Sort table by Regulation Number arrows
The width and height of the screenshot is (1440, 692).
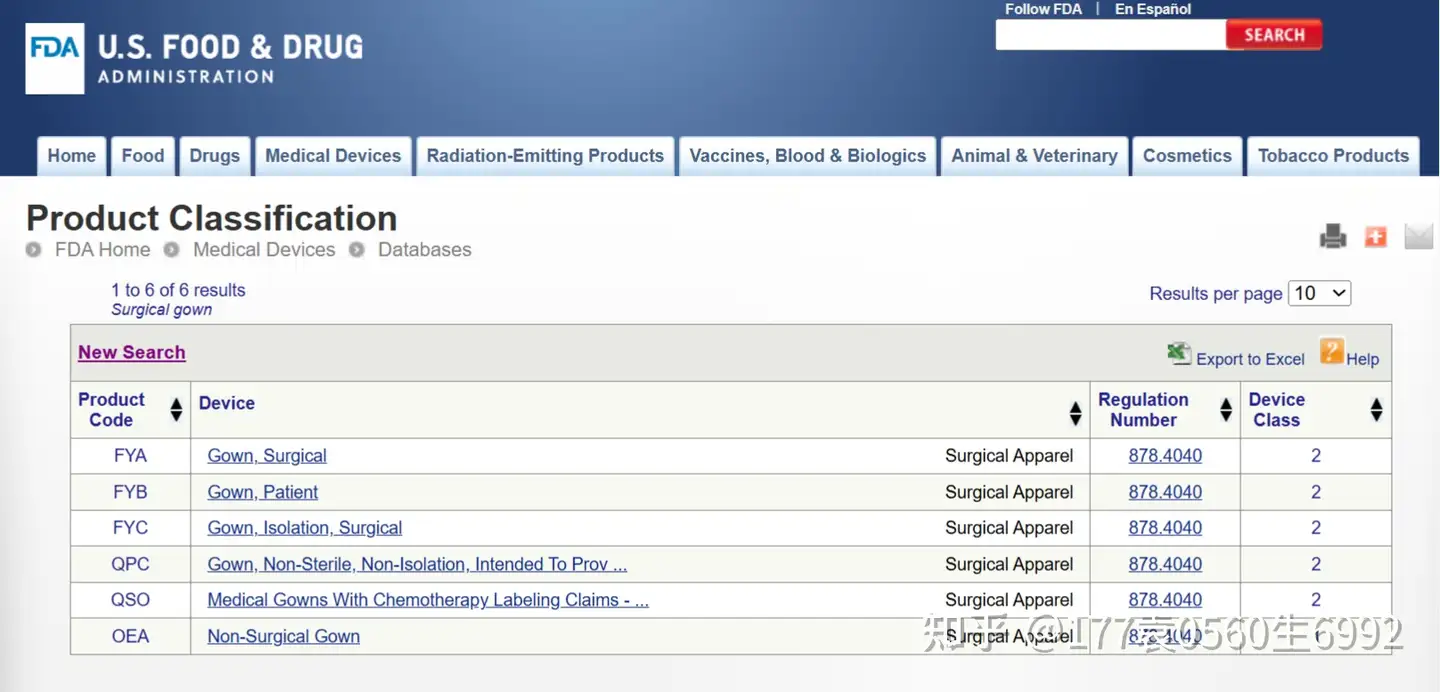tap(1226, 410)
